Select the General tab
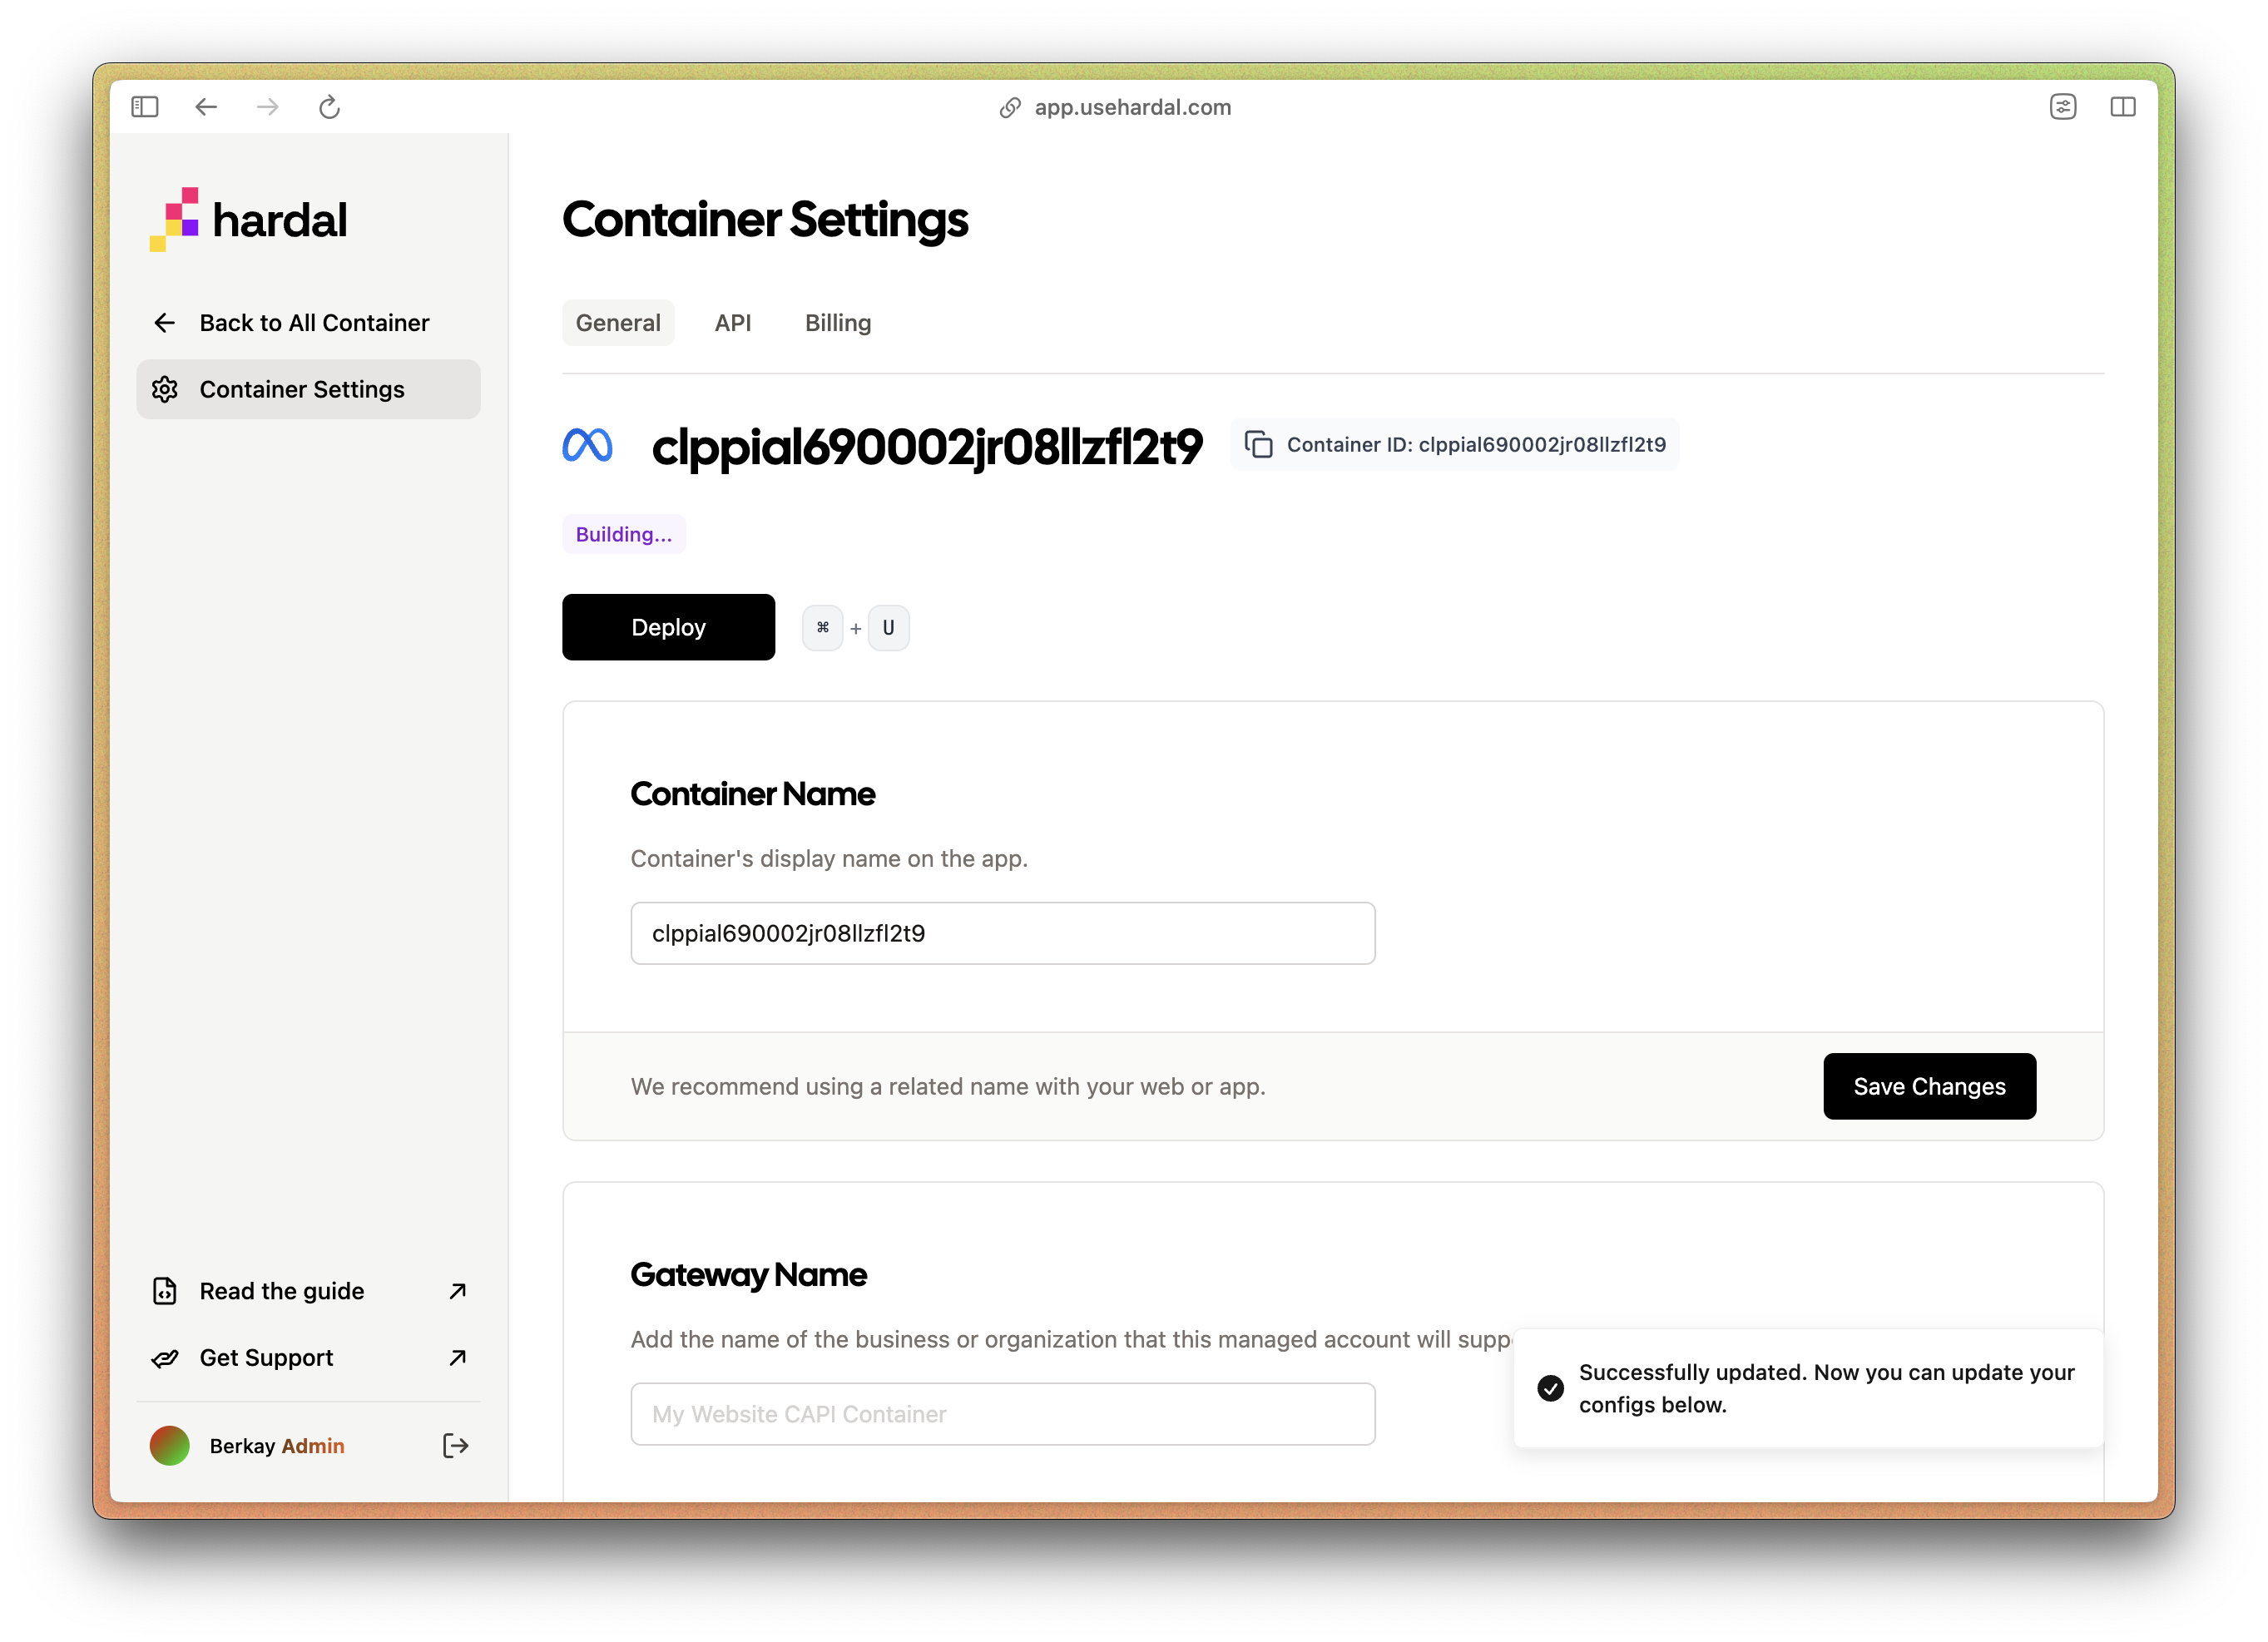The height and width of the screenshot is (1642, 2268). click(x=617, y=323)
